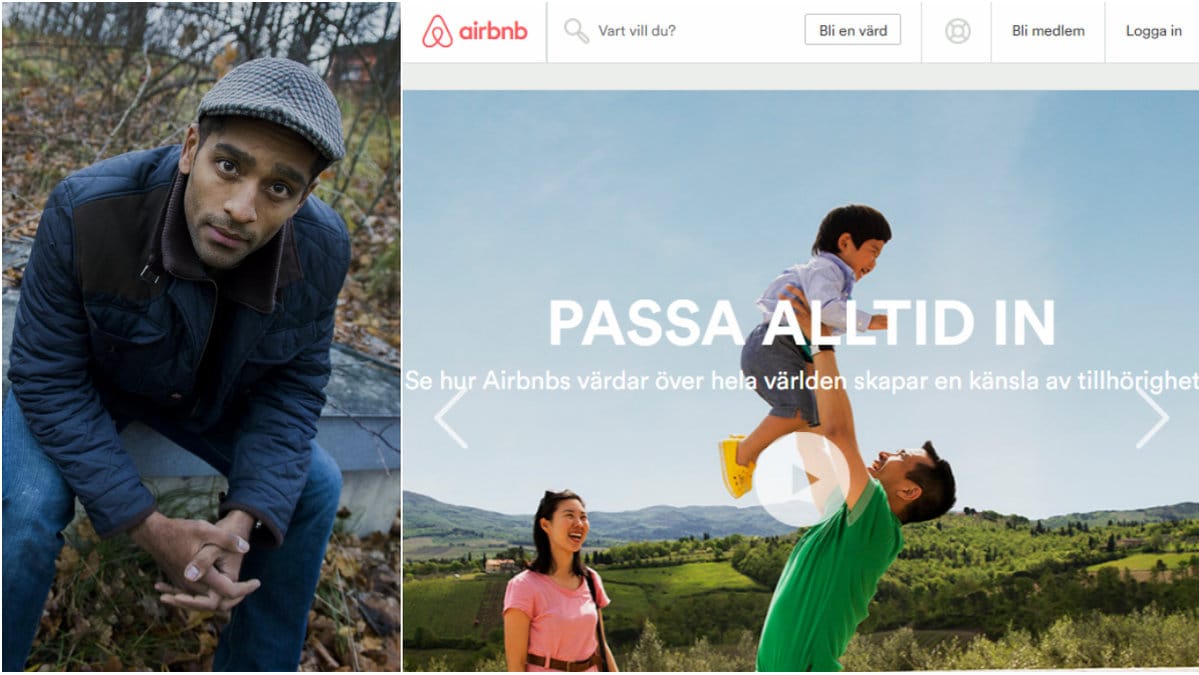The height and width of the screenshot is (675, 1199).
Task: Focus the 'Vart vill du?' search field
Action: tap(673, 31)
